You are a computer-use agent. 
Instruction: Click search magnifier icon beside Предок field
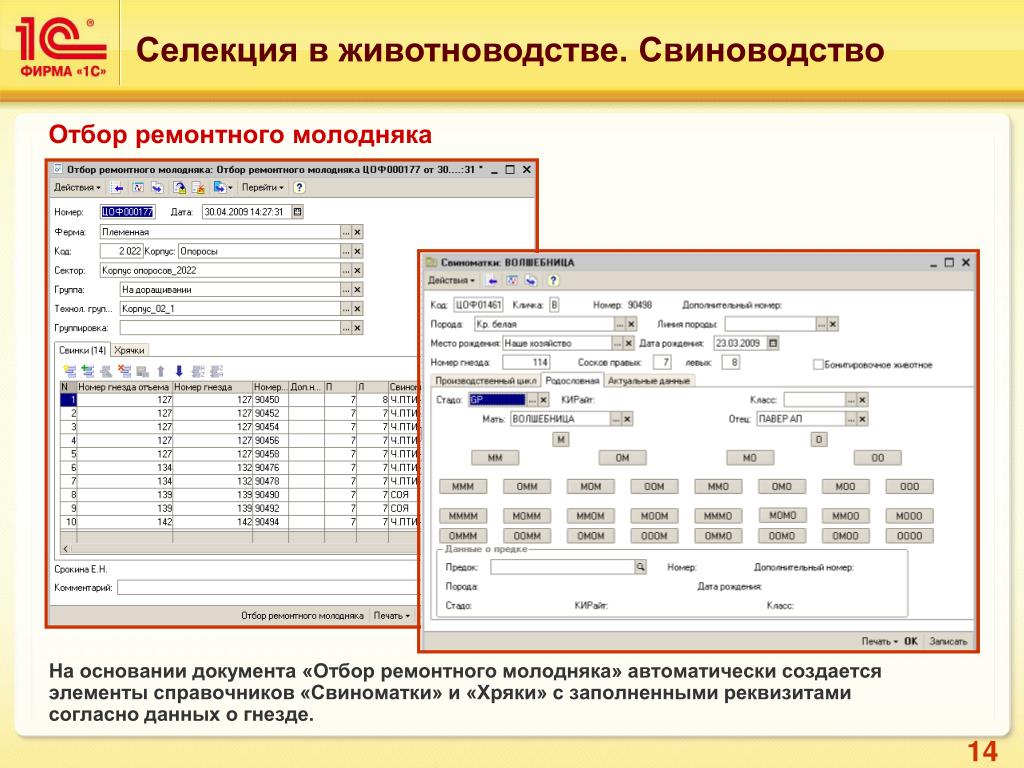640,567
